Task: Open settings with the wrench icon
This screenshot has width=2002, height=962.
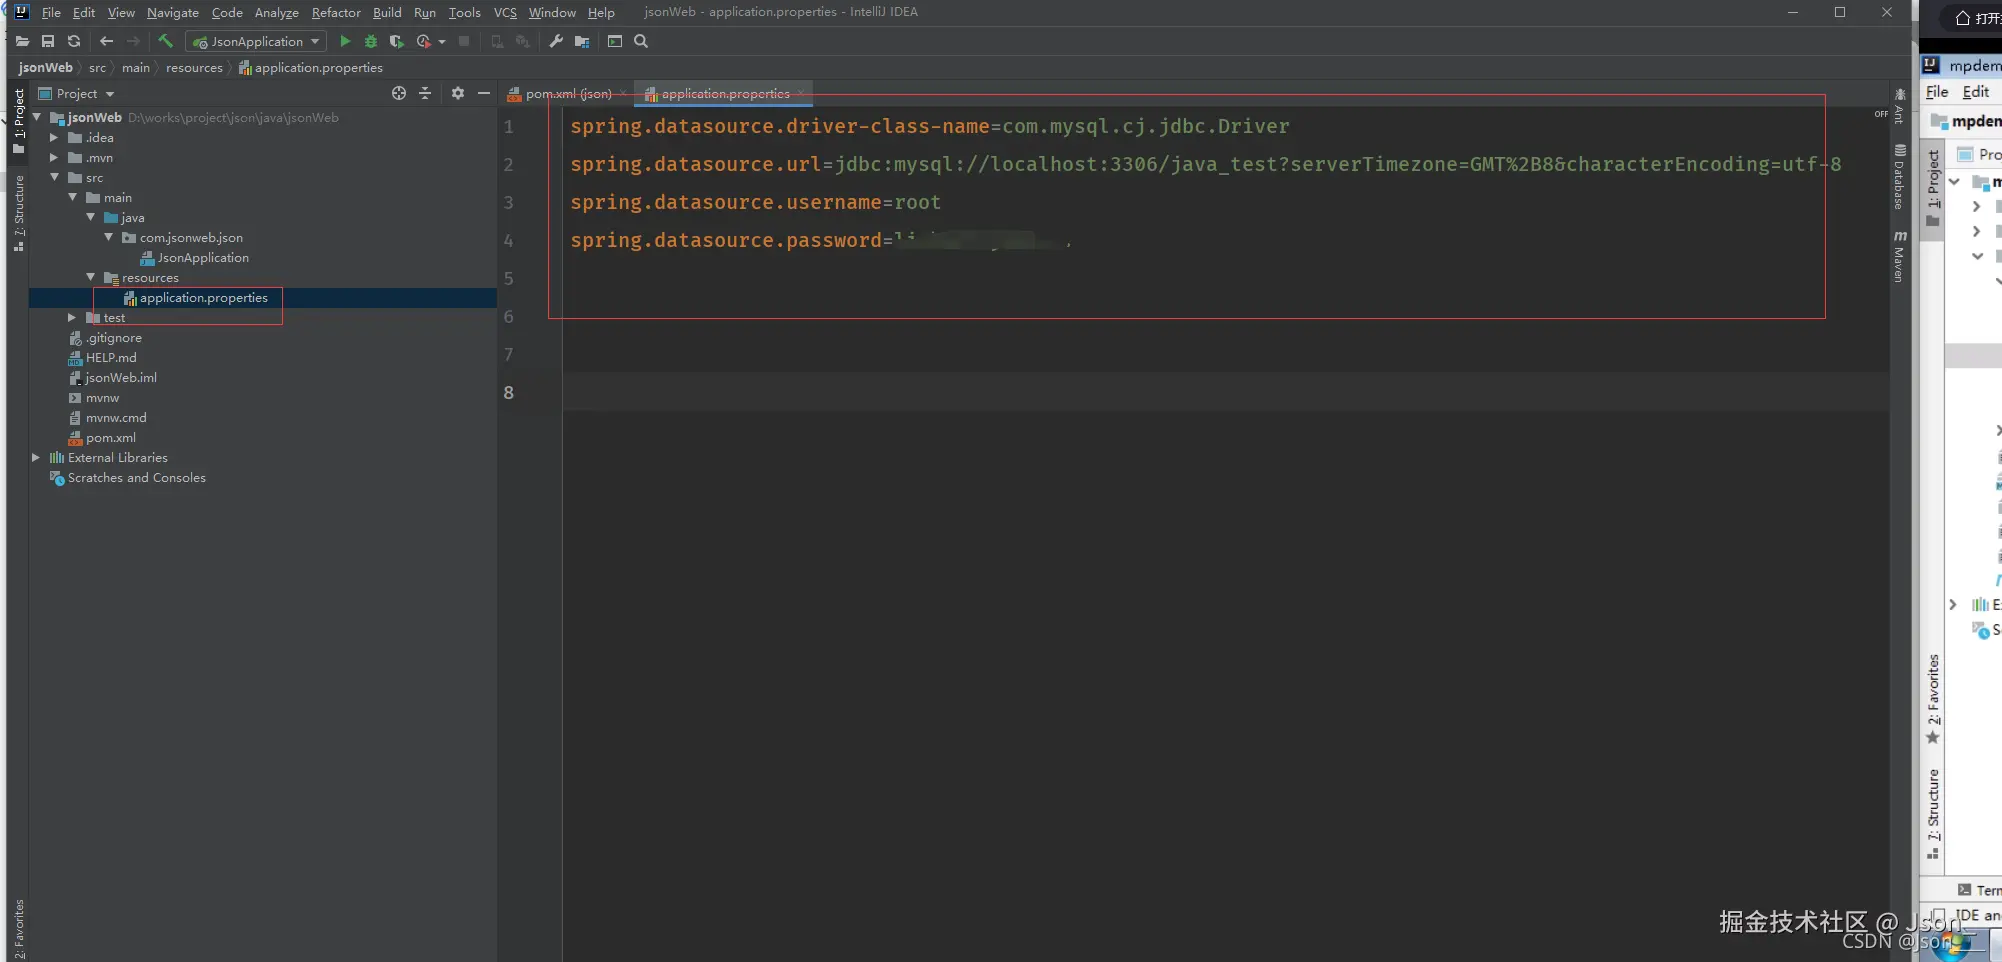Action: 556,41
